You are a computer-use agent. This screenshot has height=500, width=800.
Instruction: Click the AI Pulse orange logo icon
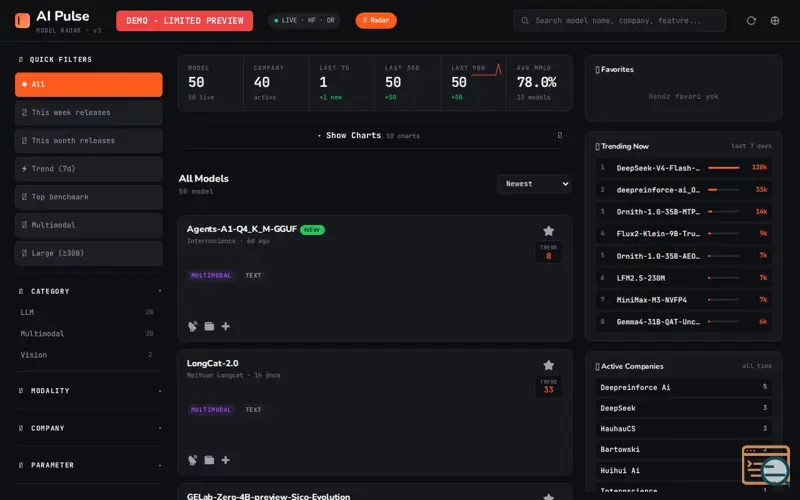point(22,20)
